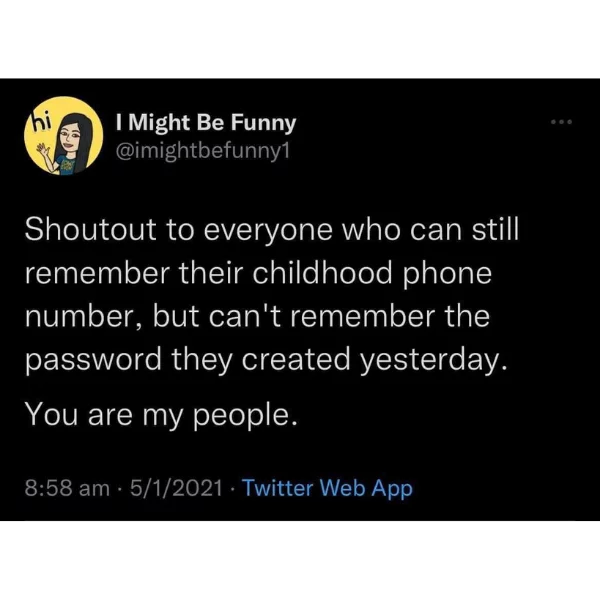This screenshot has height=600, width=600.
Task: Click the waving hand of the avatar cartoon
Action: click(43, 150)
